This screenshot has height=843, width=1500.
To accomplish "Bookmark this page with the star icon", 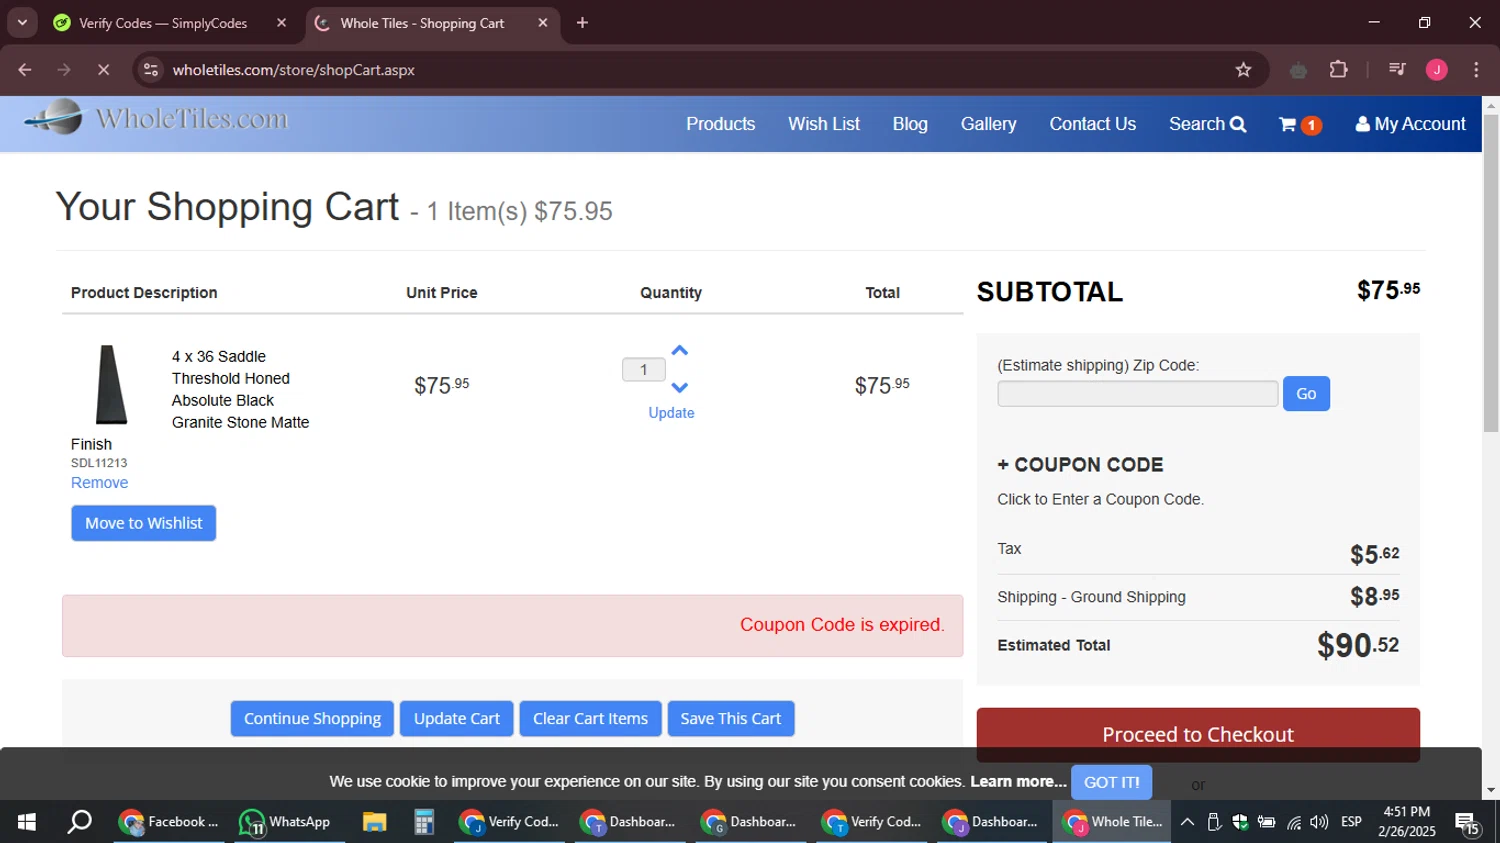I will (1243, 70).
